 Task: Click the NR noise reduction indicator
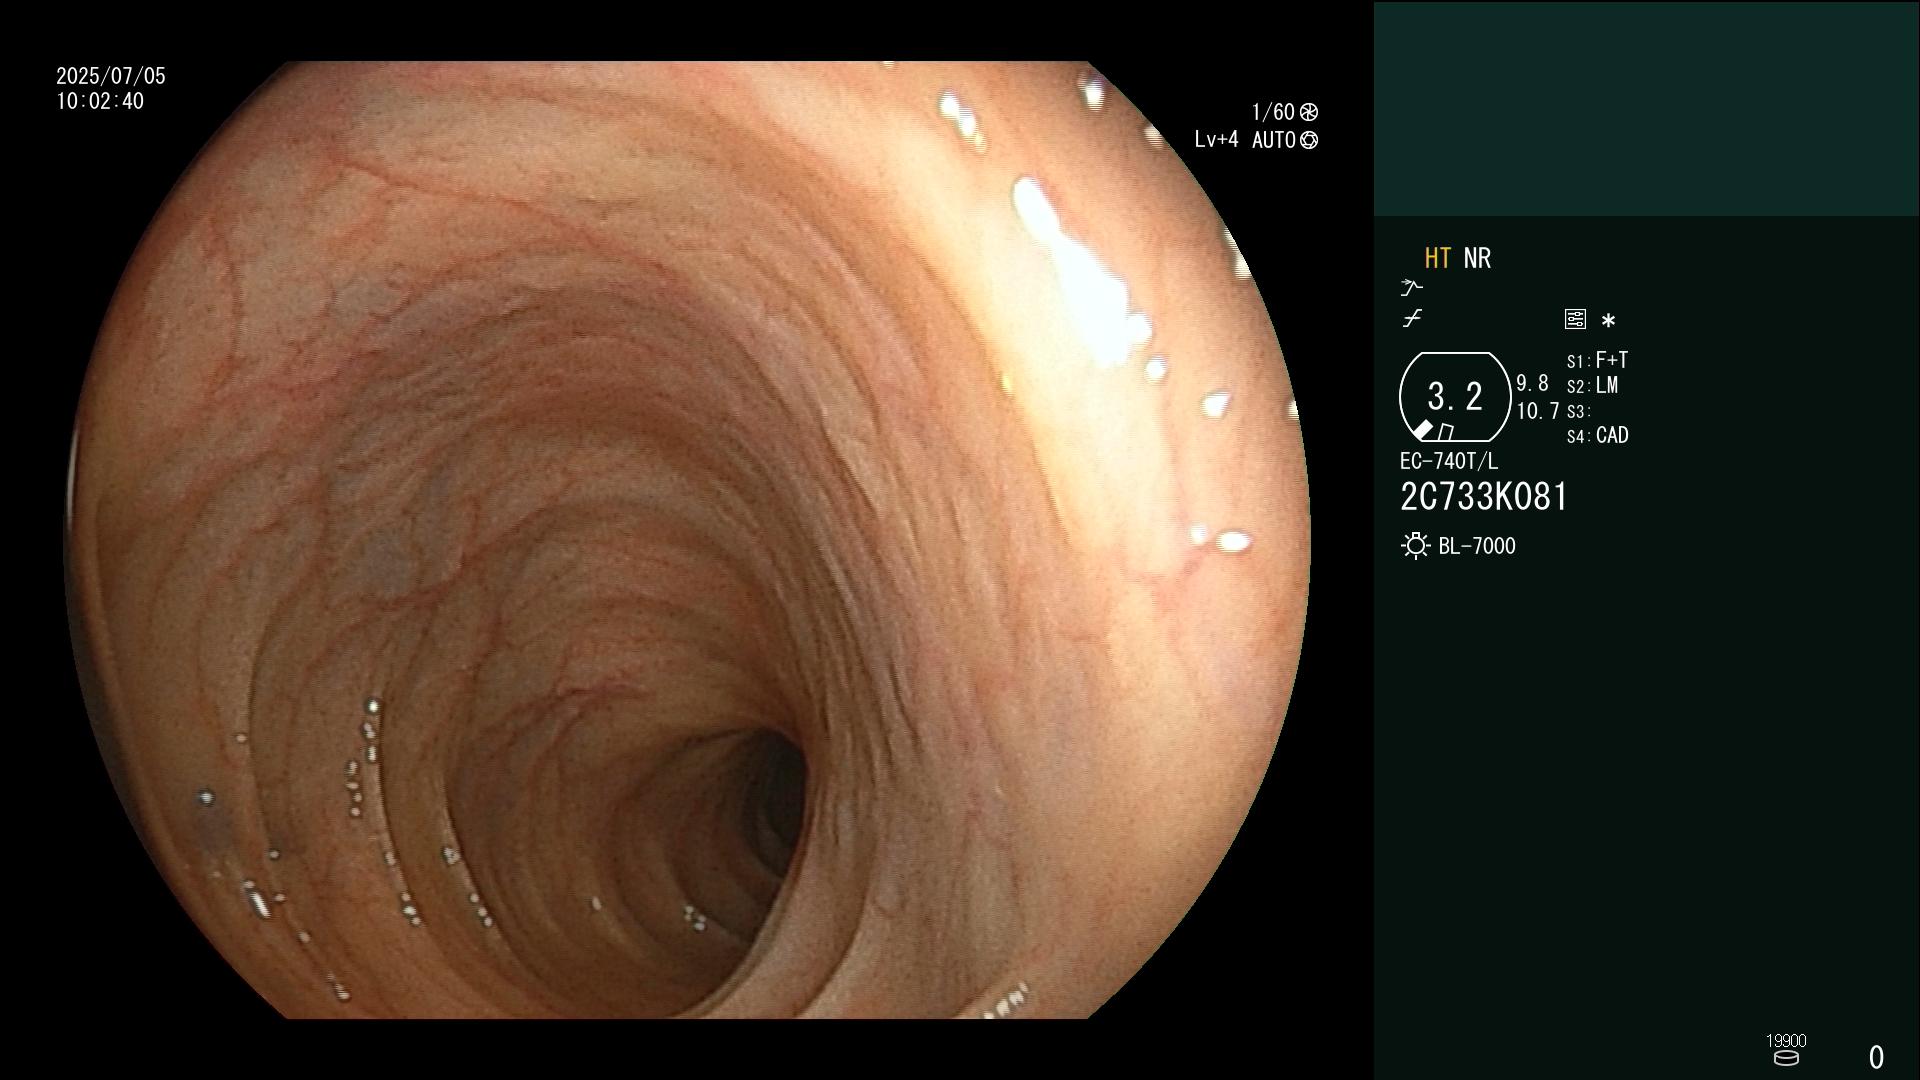(1477, 258)
